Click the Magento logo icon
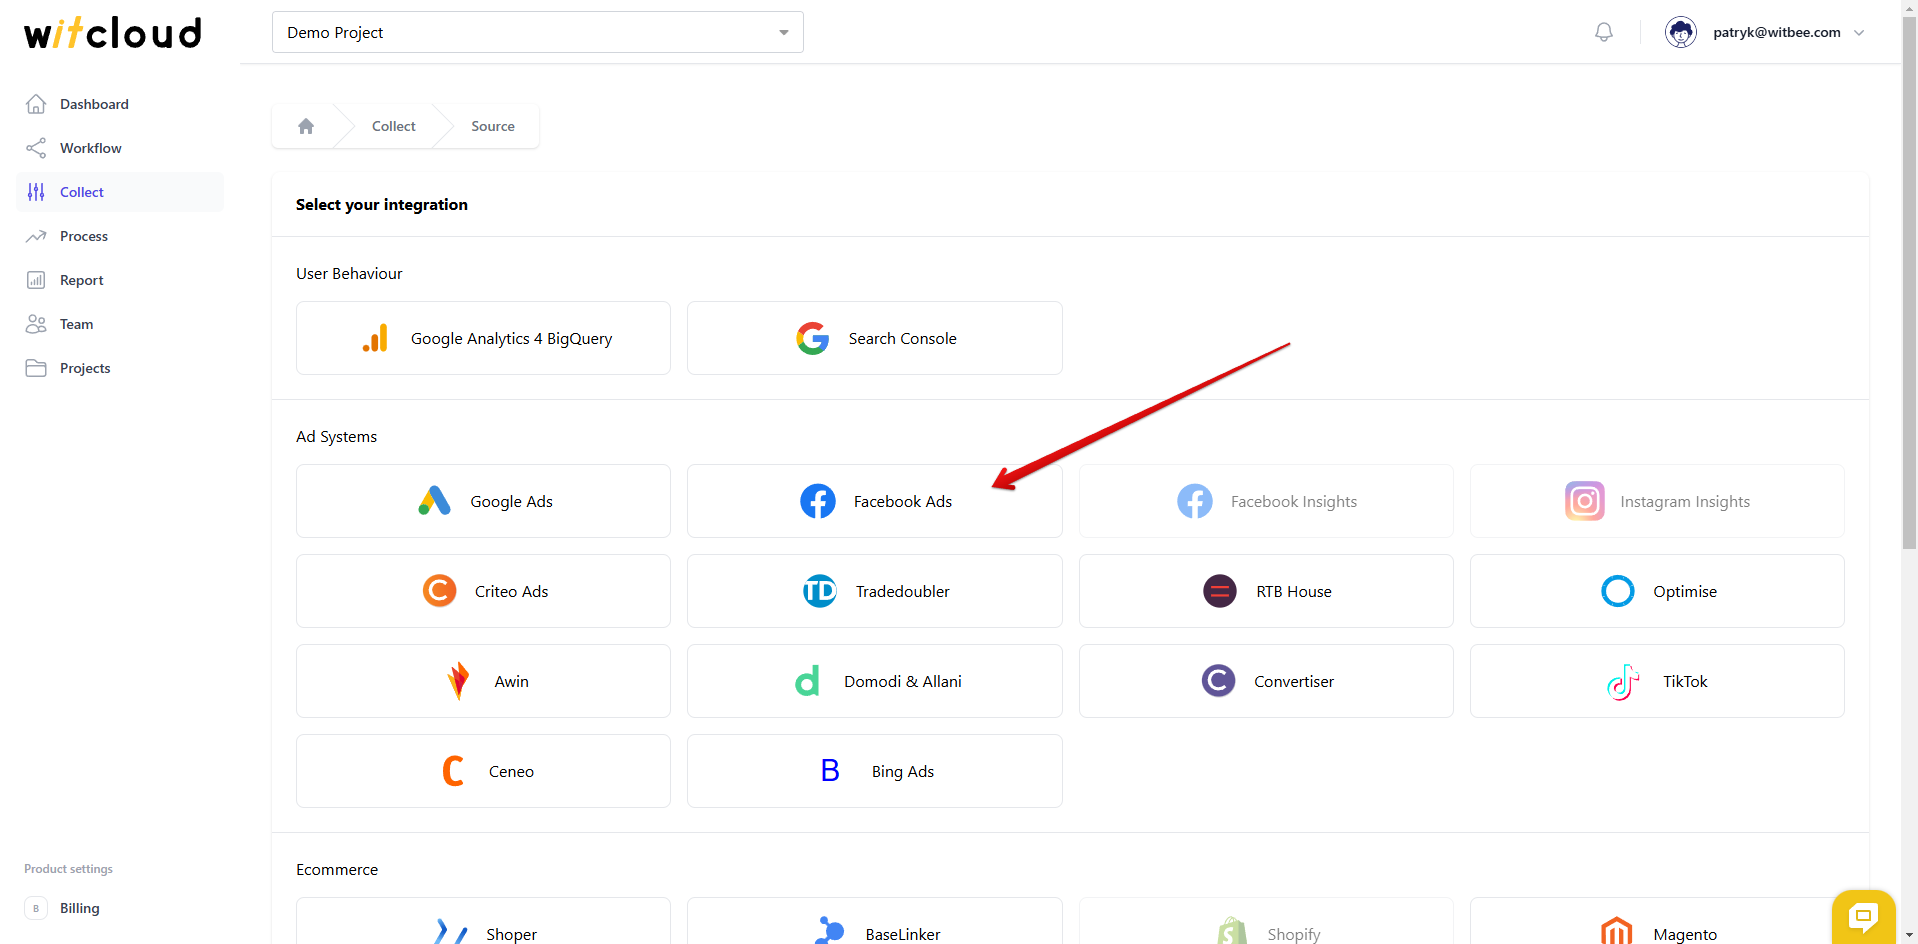This screenshot has width=1918, height=944. [1617, 931]
